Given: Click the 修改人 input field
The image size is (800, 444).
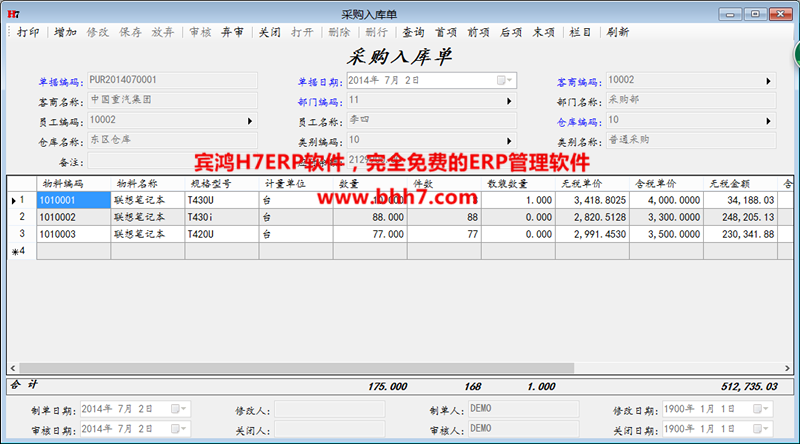Looking at the screenshot, I should (x=330, y=409).
